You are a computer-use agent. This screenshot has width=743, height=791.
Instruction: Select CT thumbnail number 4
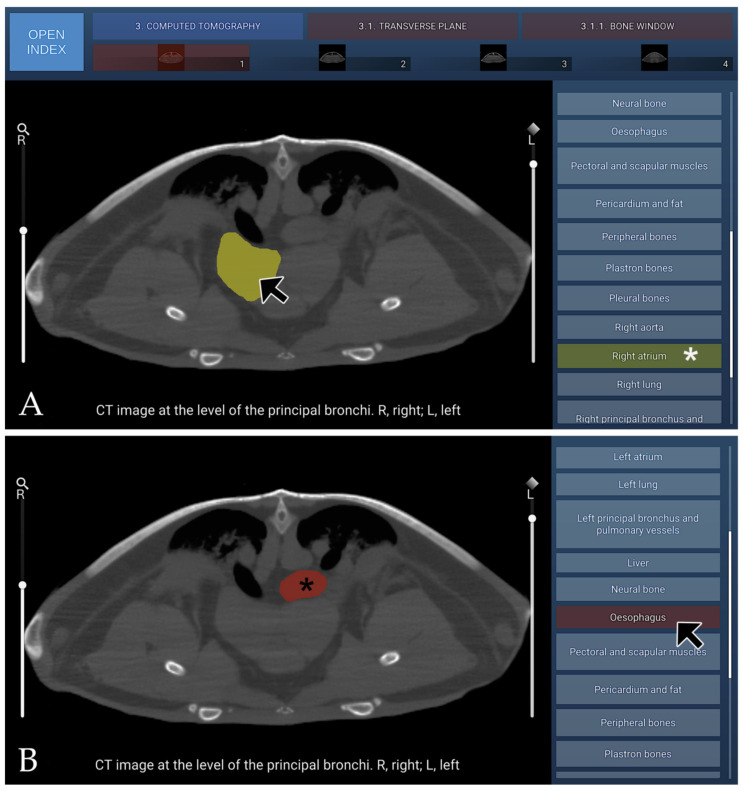tap(655, 58)
